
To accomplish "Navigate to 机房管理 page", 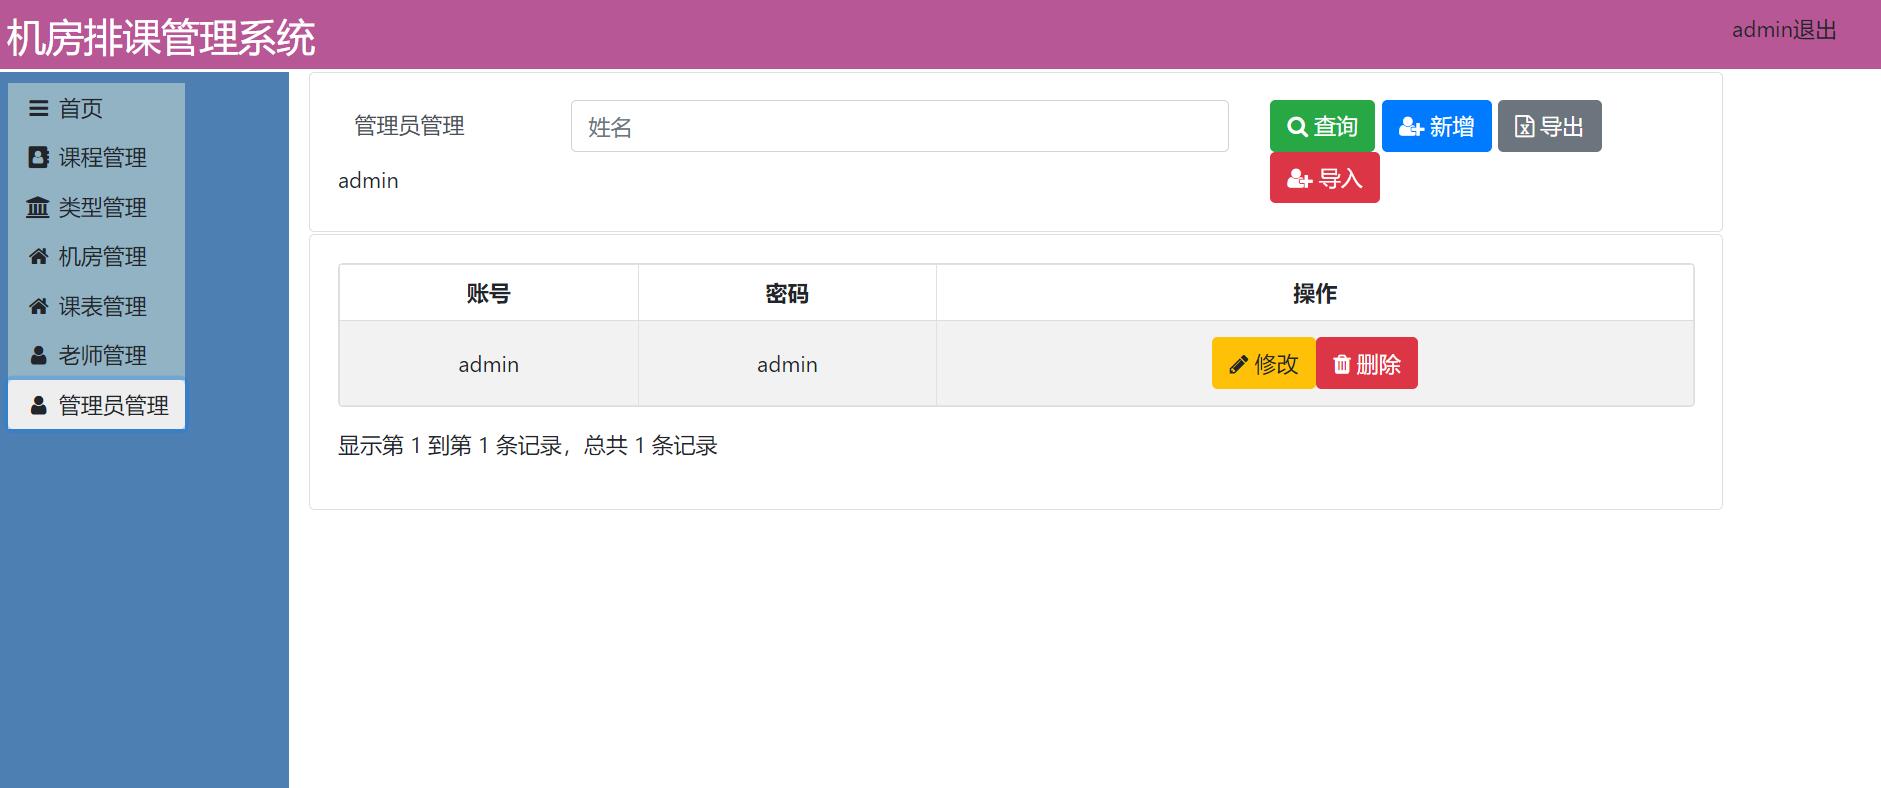I will [96, 257].
